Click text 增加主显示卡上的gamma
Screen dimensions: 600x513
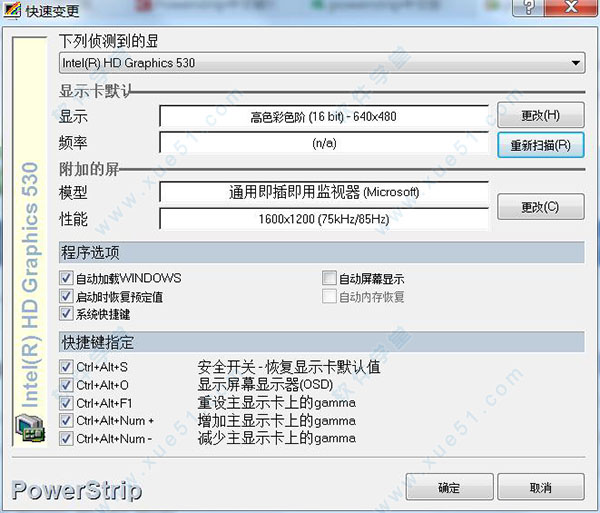coord(277,421)
